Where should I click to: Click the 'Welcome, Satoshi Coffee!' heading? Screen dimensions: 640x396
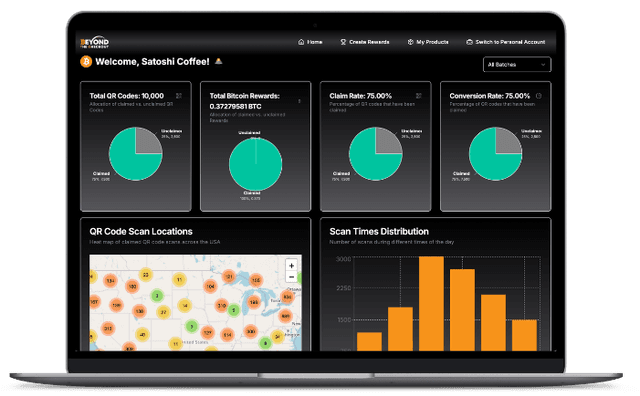[152, 62]
